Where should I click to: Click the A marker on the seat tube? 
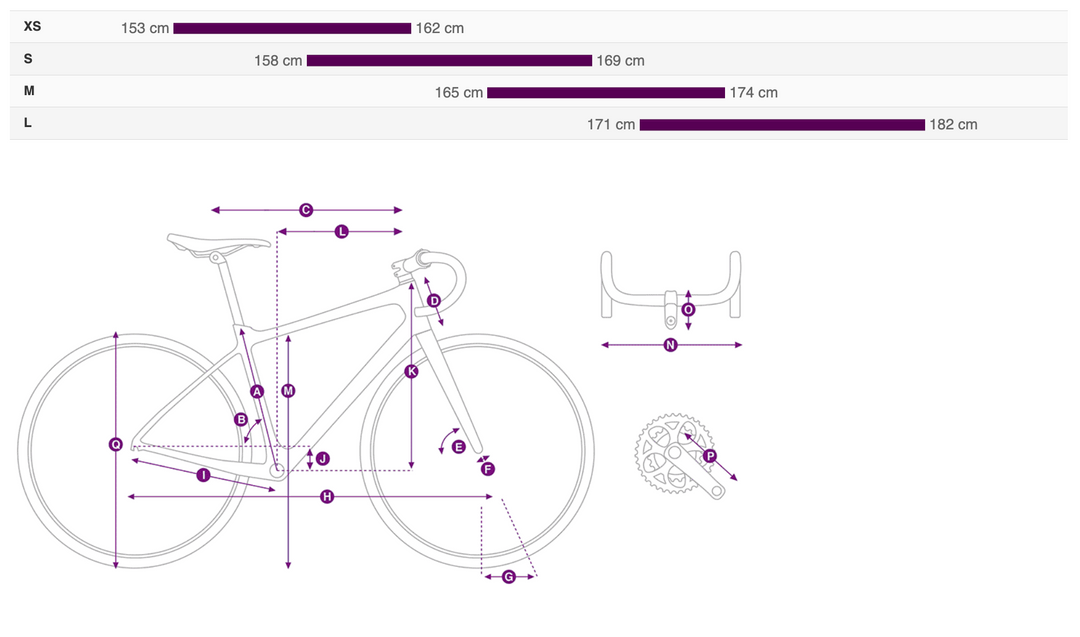[x=257, y=392]
